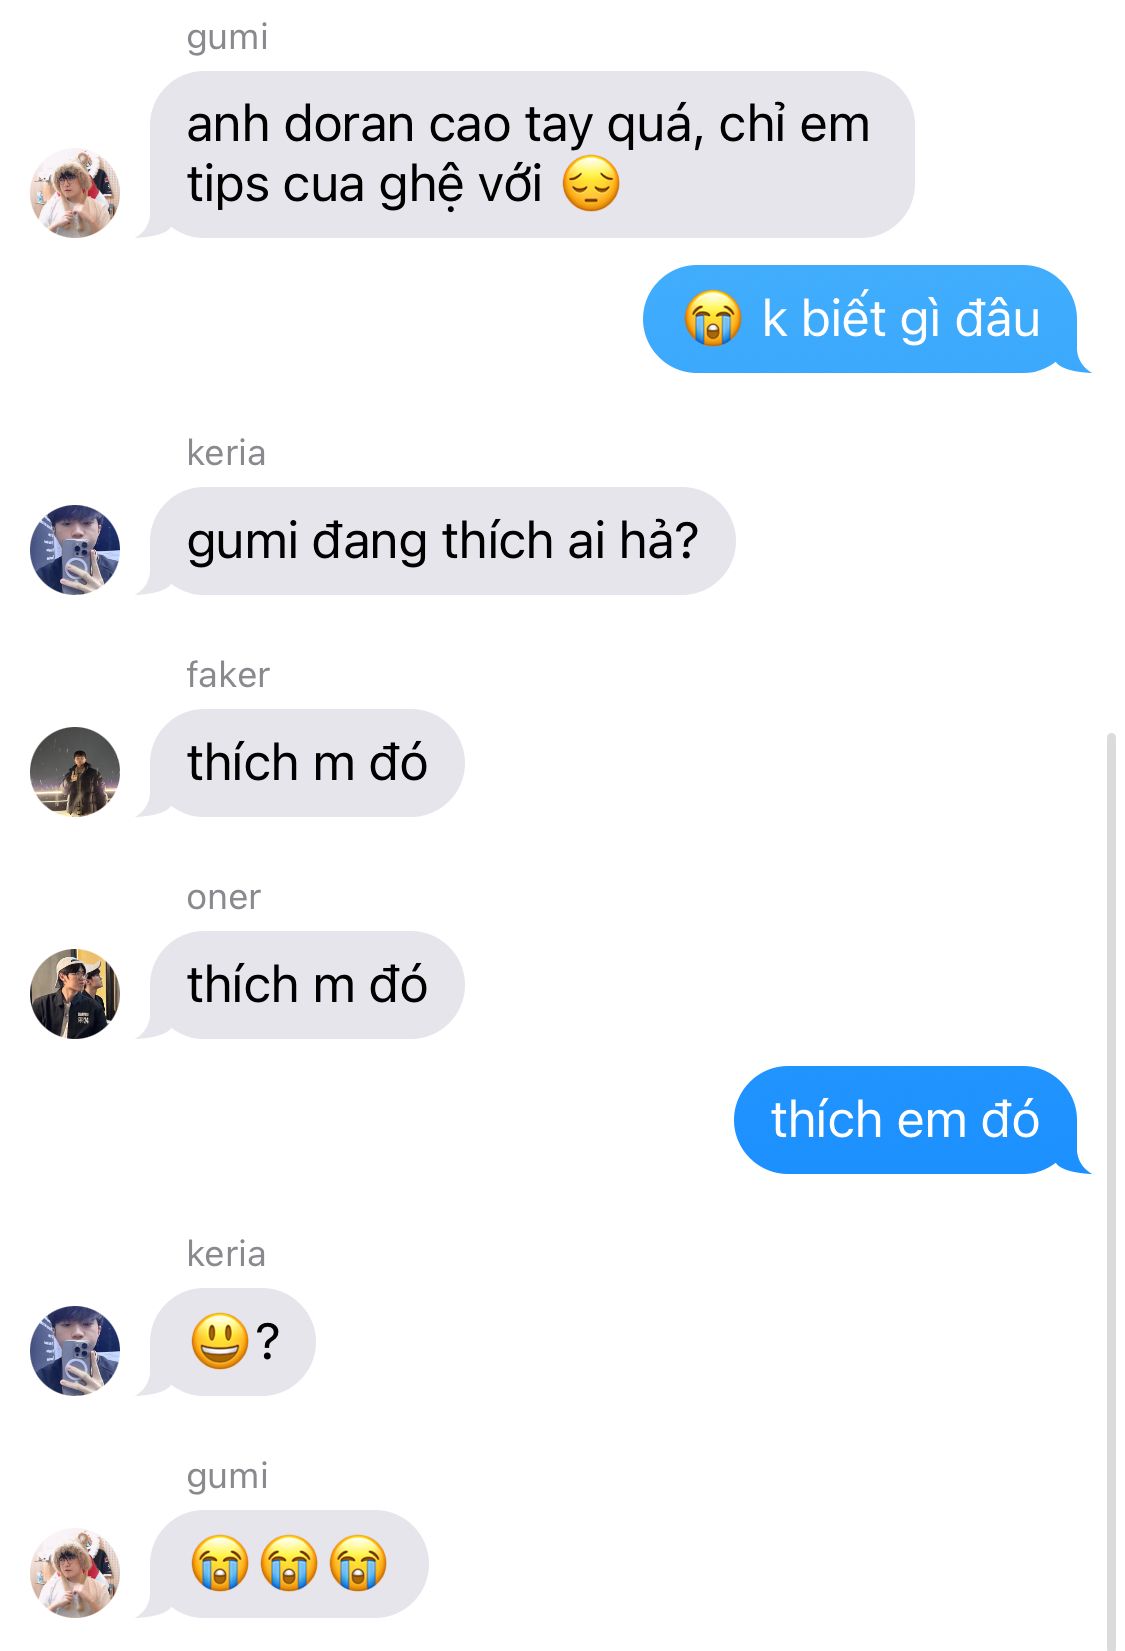Tap oner's profile picture
The width and height of the screenshot is (1125, 1651).
pyautogui.click(x=75, y=994)
